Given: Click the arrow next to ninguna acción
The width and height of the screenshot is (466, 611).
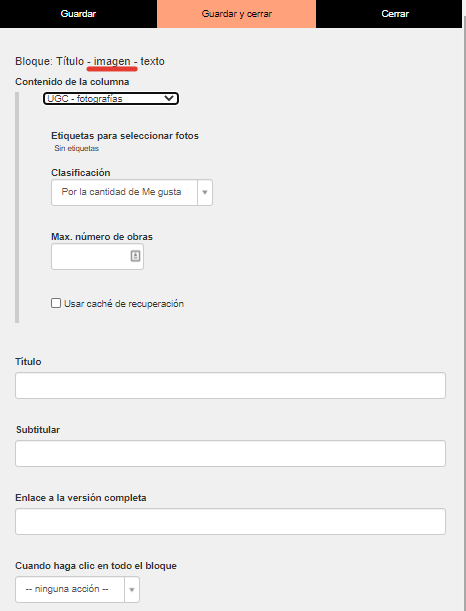Looking at the screenshot, I should pyautogui.click(x=132, y=589).
